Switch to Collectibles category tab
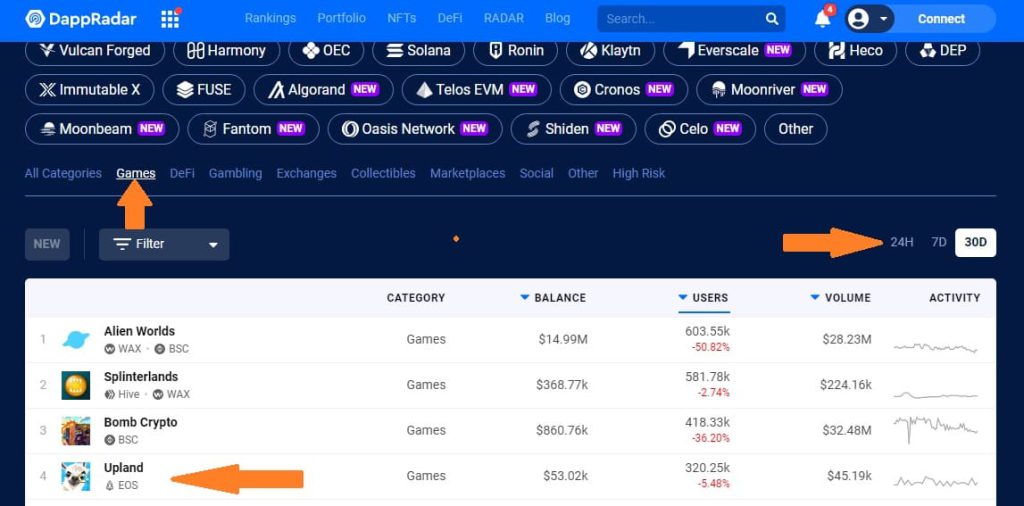The width and height of the screenshot is (1024, 506). (383, 173)
